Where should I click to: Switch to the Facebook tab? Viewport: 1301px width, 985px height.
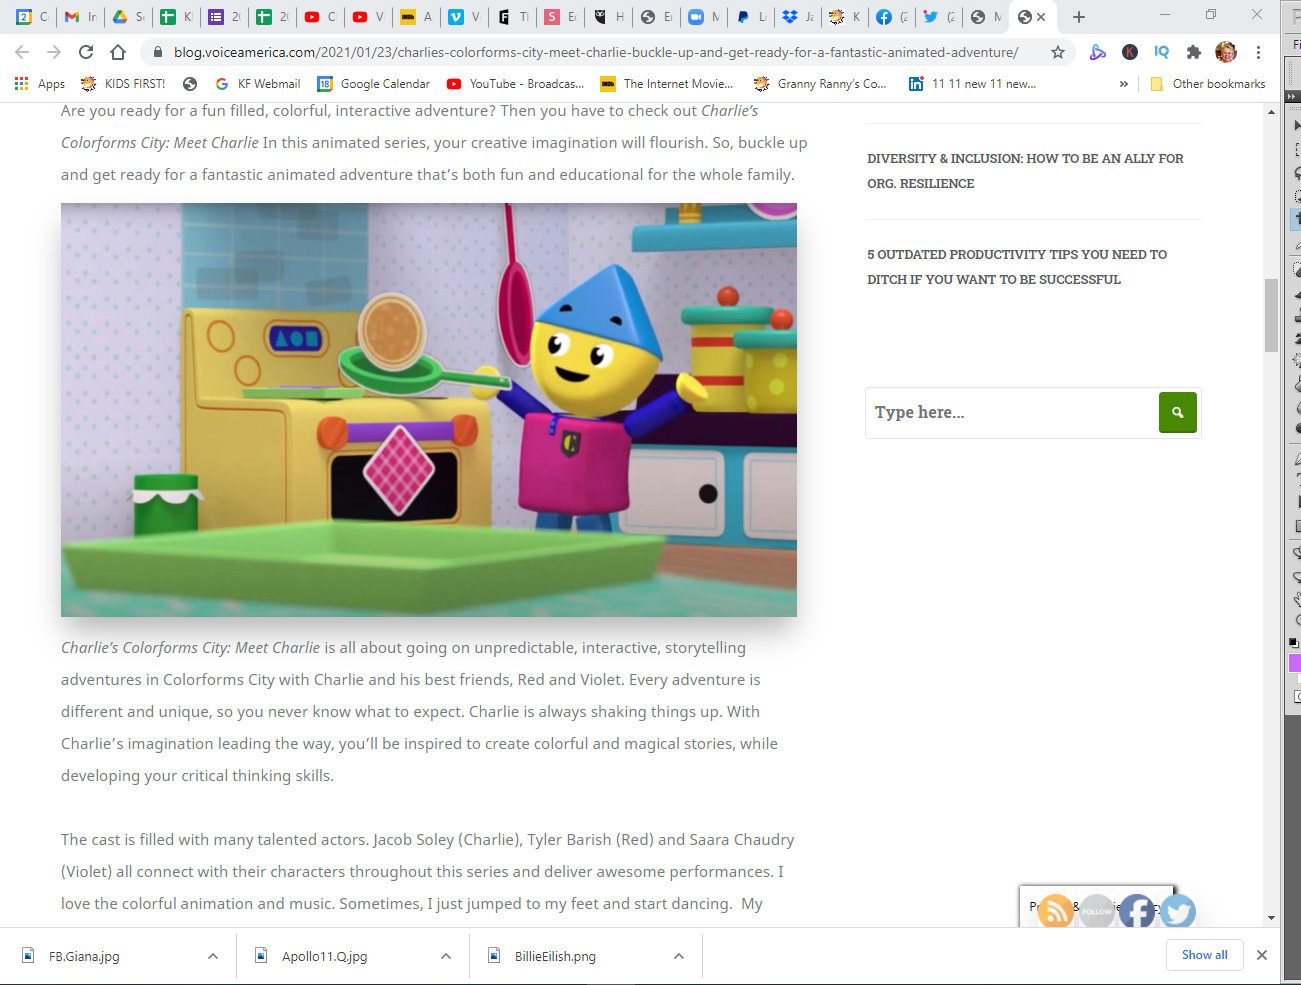coord(892,17)
